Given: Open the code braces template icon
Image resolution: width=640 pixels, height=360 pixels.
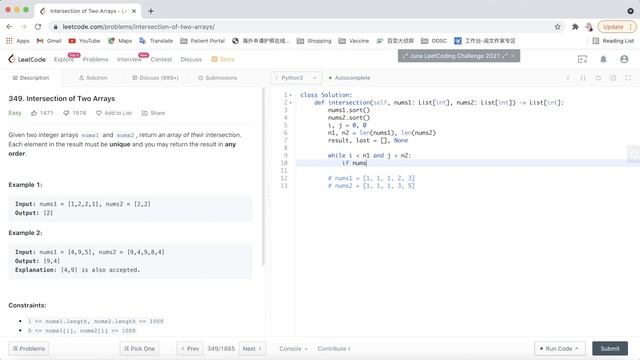Looking at the screenshot, I should tap(583, 78).
